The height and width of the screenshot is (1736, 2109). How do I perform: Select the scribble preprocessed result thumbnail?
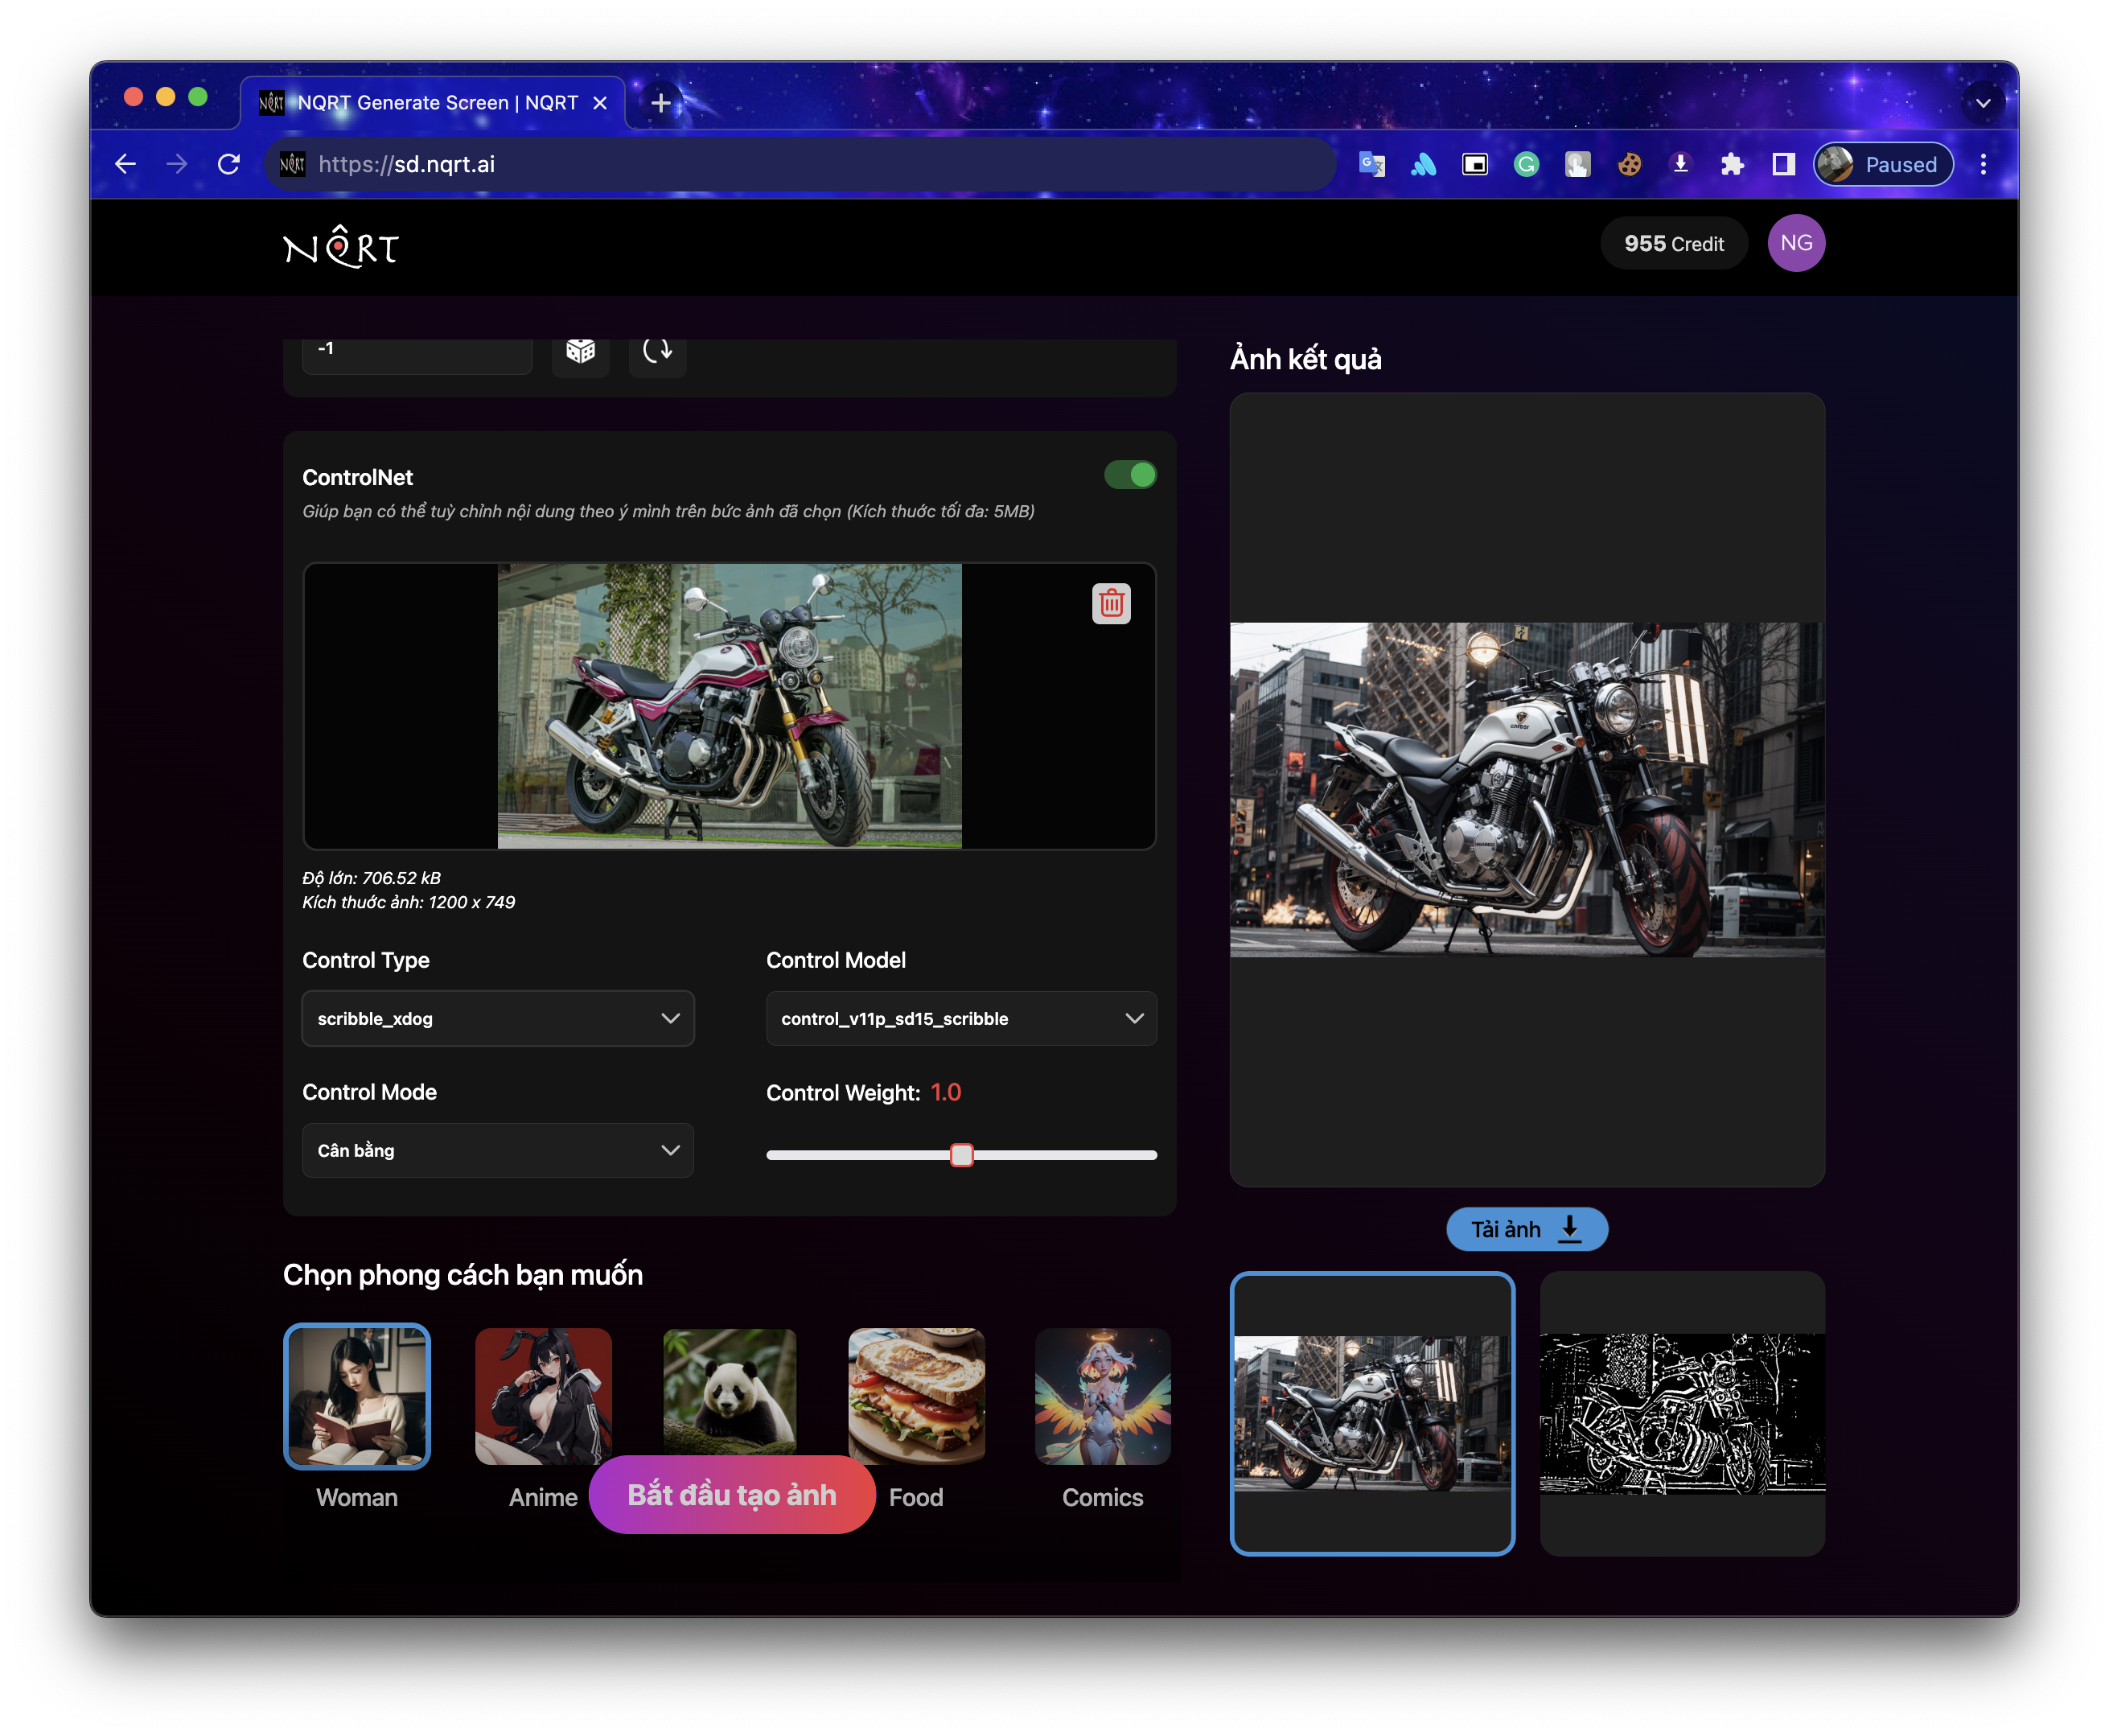tap(1682, 1413)
